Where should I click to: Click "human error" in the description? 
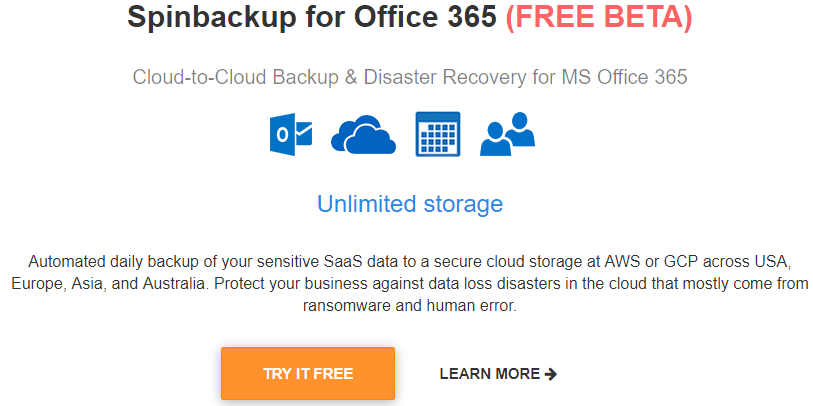point(474,306)
